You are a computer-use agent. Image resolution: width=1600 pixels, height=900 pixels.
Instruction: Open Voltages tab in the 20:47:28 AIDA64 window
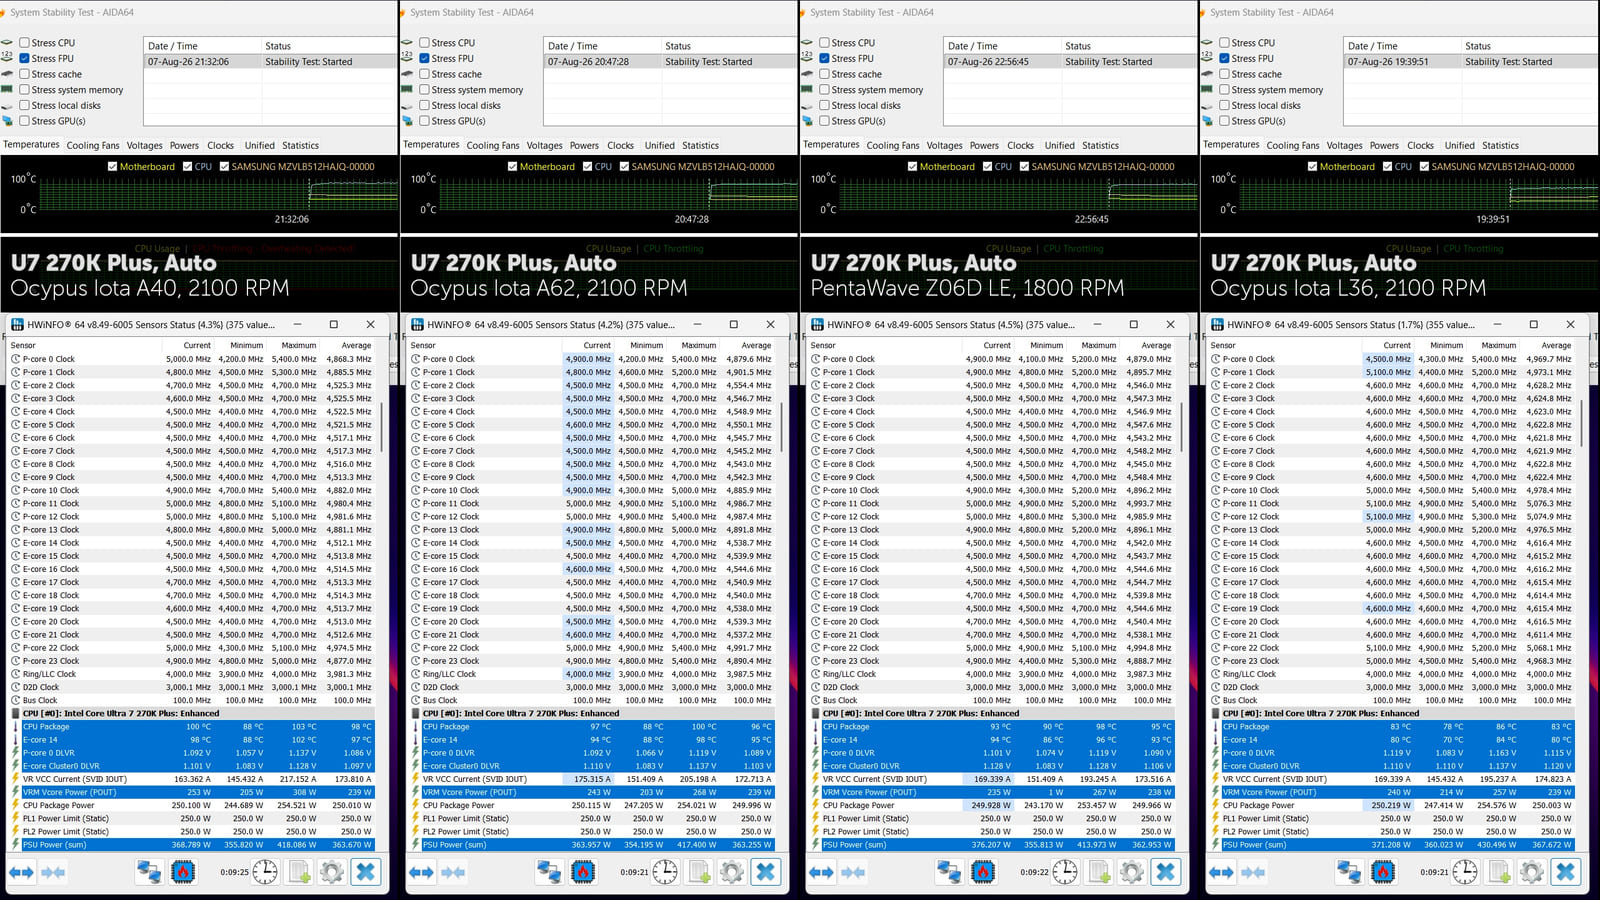point(545,145)
